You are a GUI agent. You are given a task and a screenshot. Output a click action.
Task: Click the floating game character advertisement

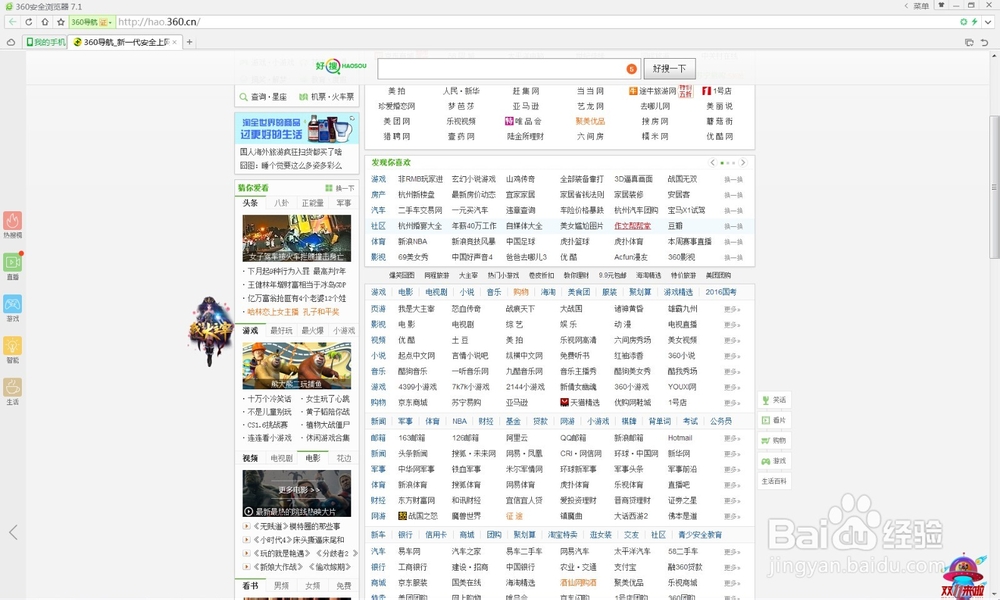pyautogui.click(x=210, y=330)
